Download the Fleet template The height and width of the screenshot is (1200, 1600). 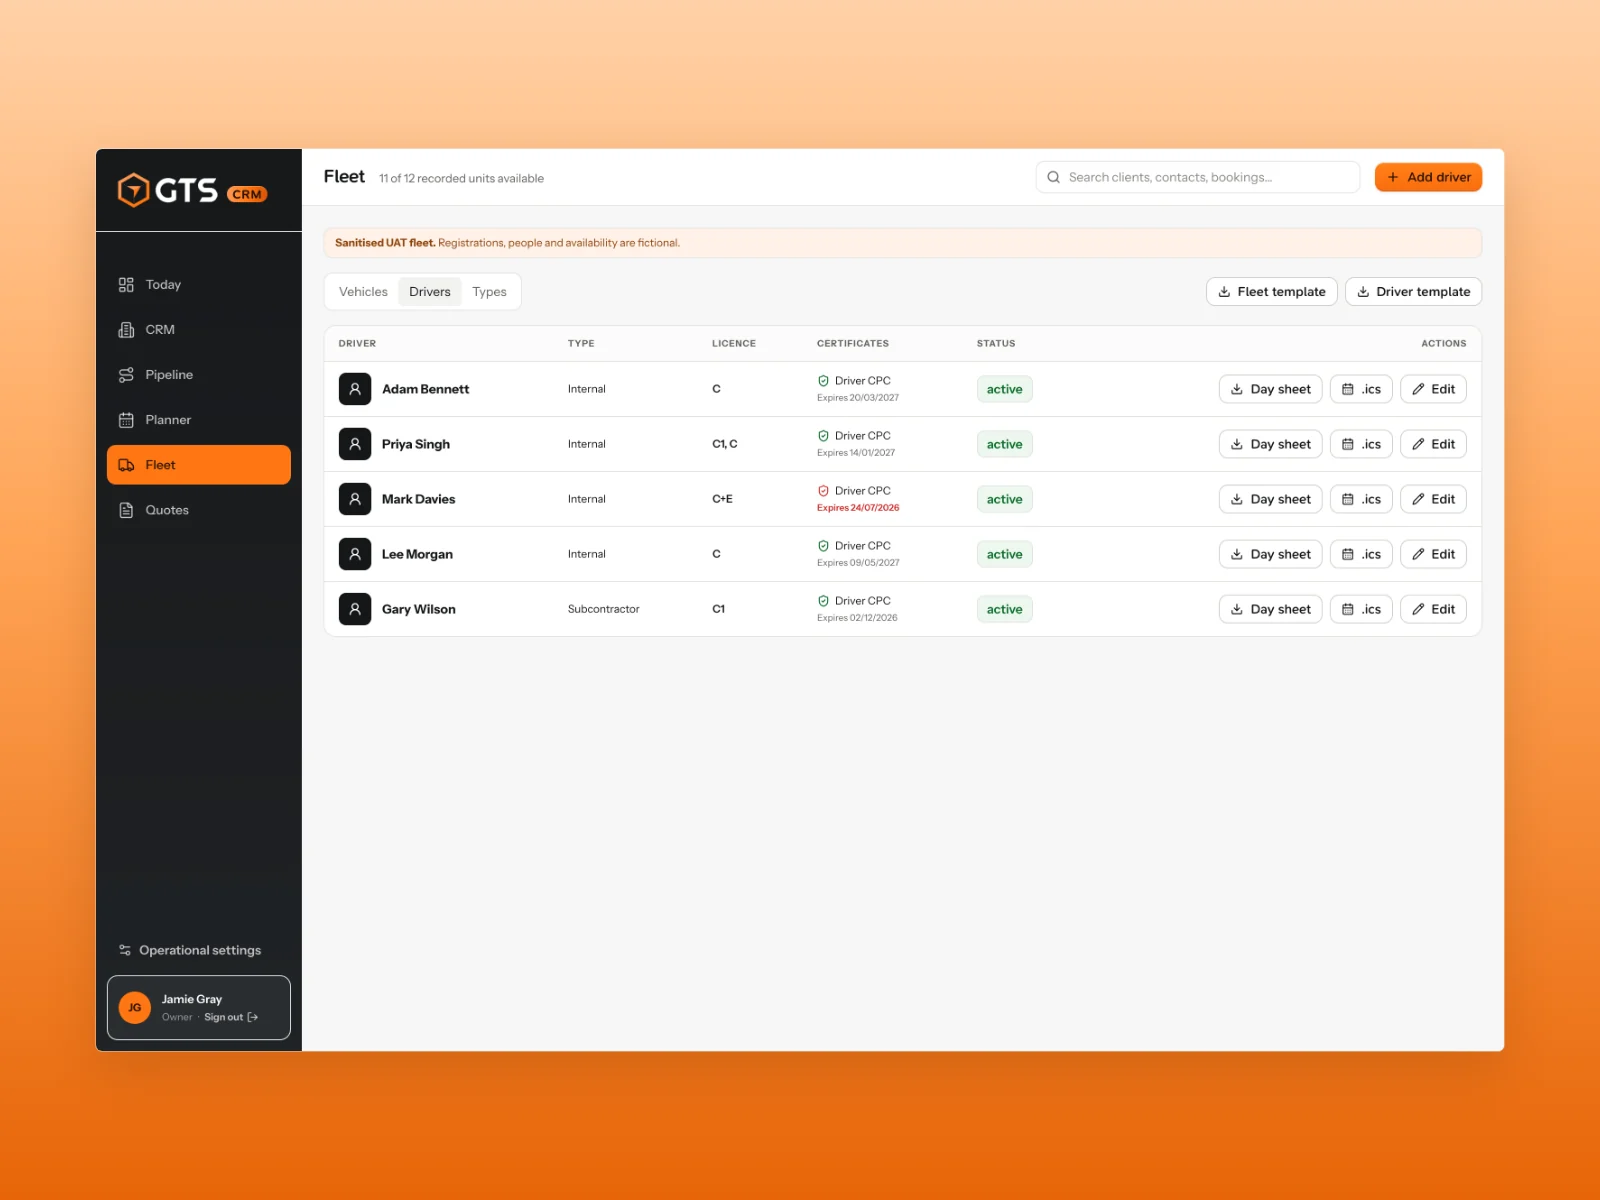pyautogui.click(x=1271, y=292)
